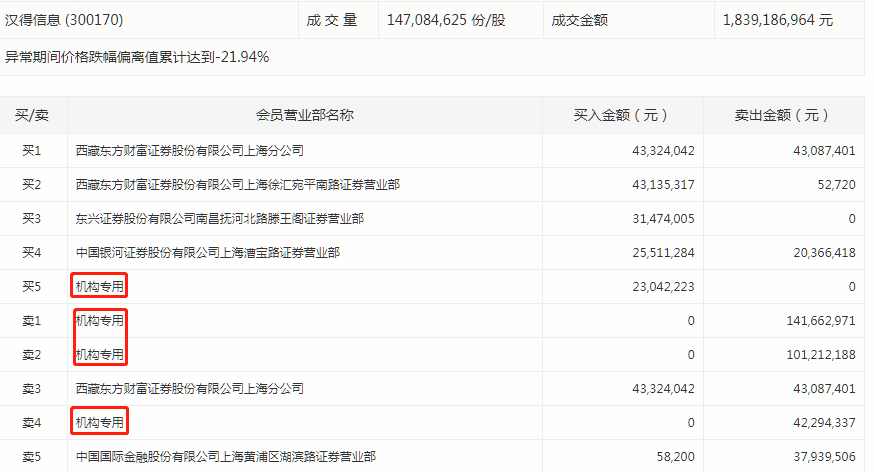
Task: Click 东兴证券南昌抚河北路滕王阁证券营业部
Action: click(x=220, y=218)
